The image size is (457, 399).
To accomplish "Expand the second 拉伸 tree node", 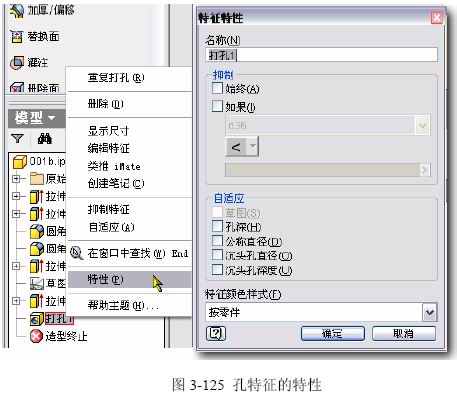I will (16, 214).
